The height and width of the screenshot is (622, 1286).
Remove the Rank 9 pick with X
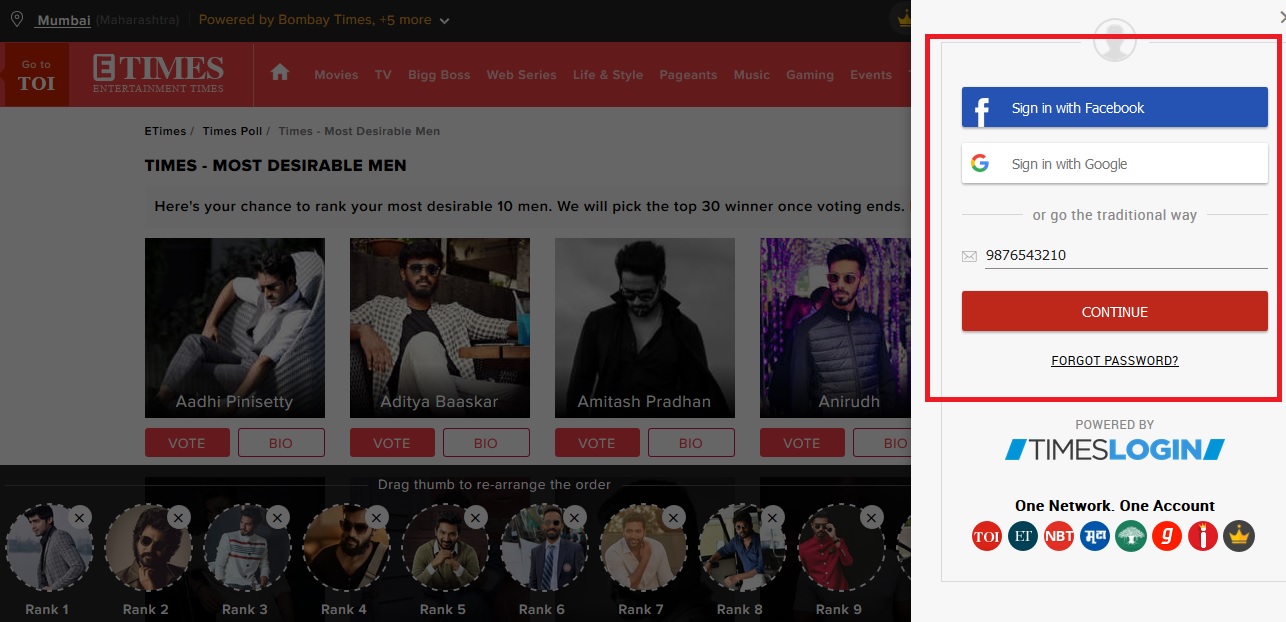872,517
